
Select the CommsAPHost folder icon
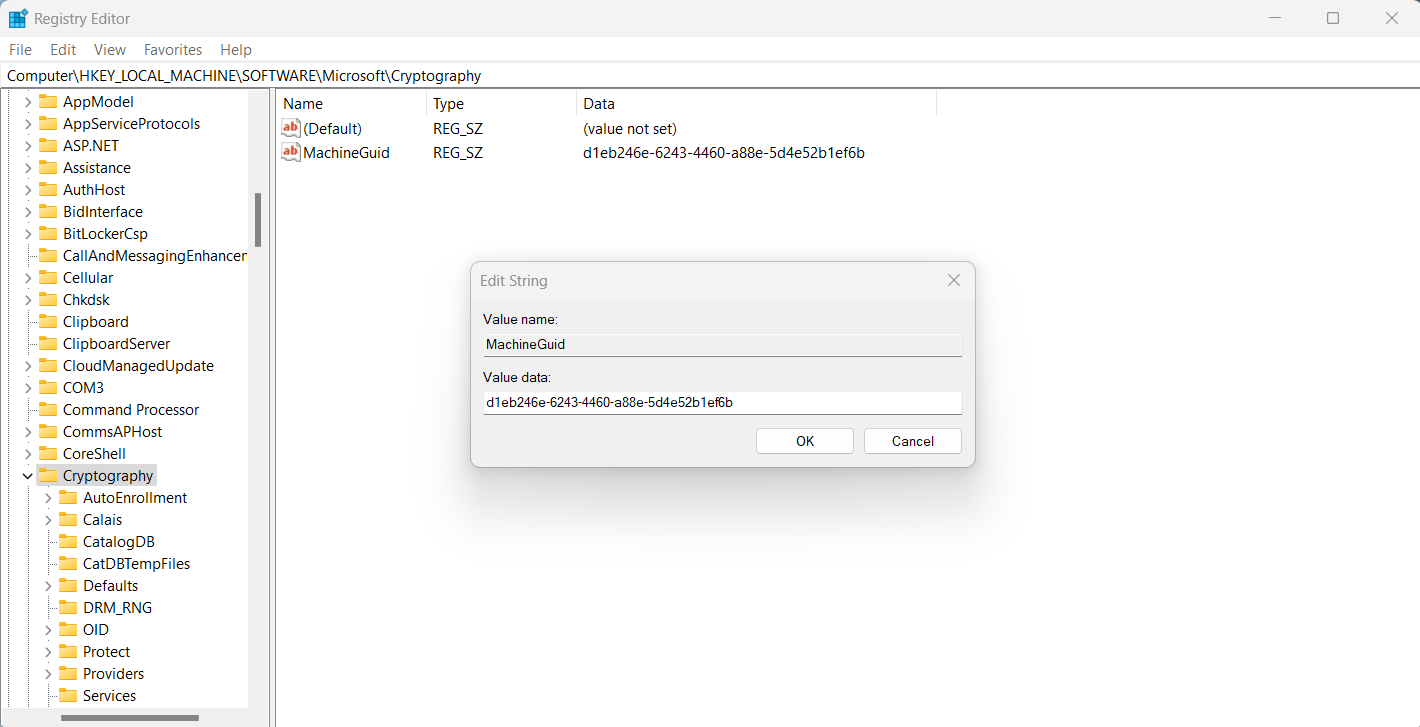[48, 432]
